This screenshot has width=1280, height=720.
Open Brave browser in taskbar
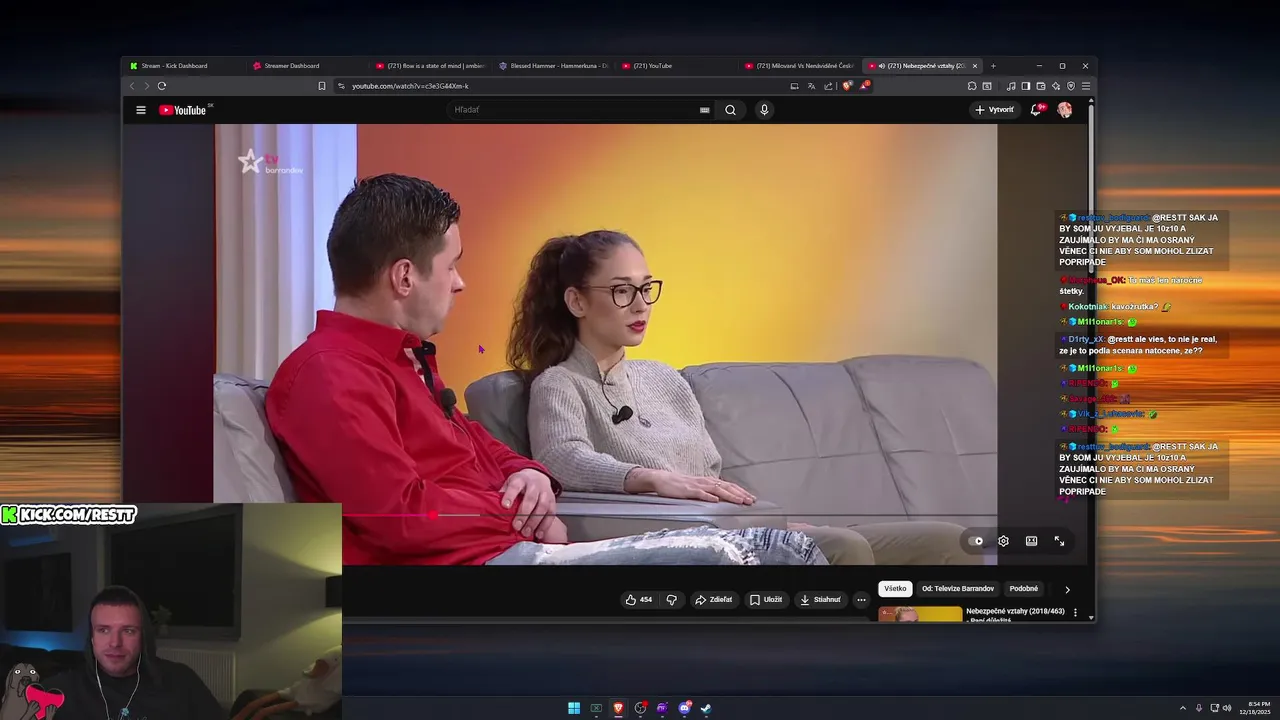pos(618,708)
